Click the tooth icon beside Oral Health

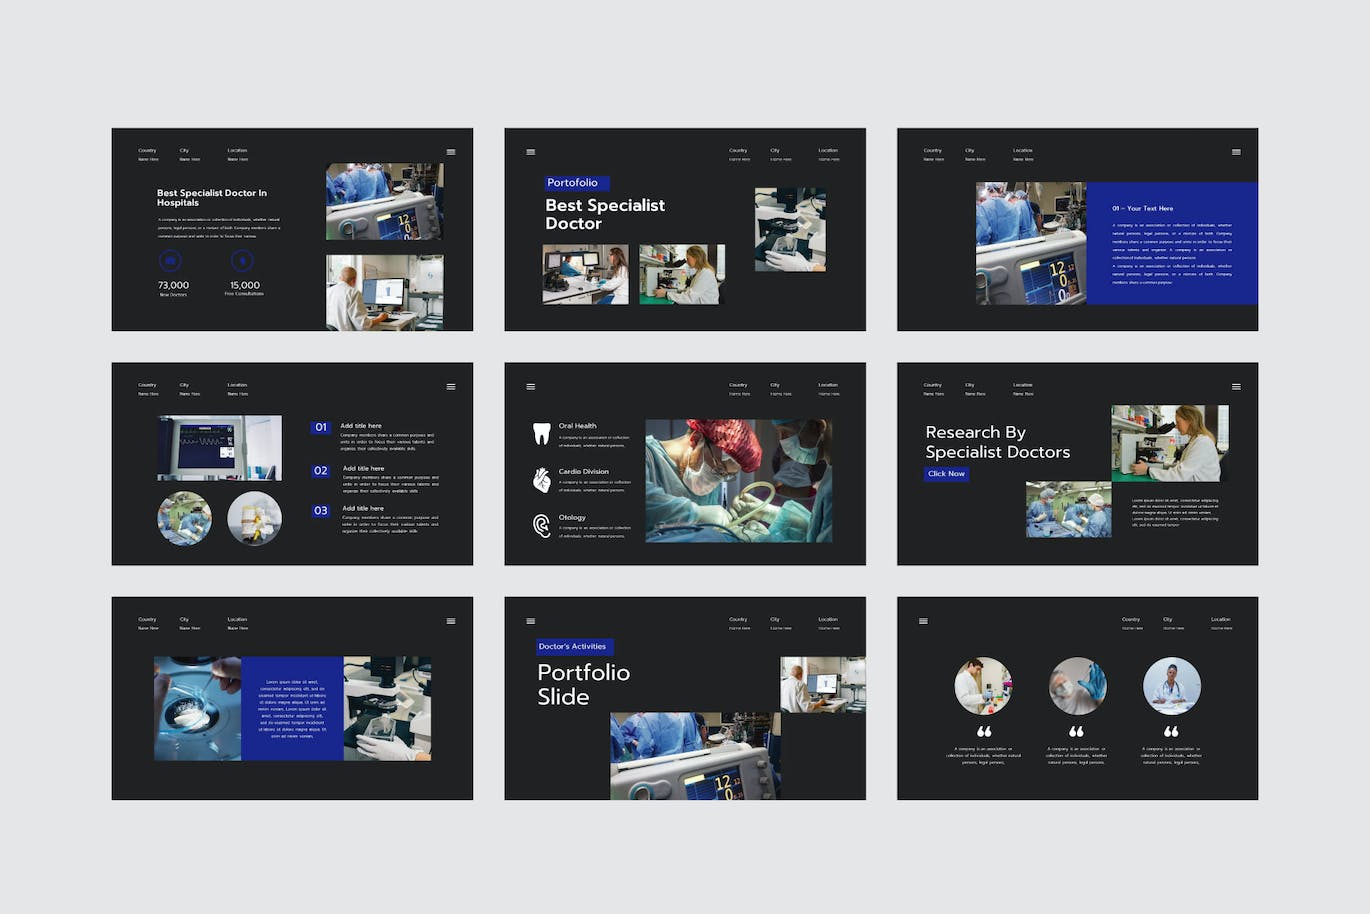541,433
